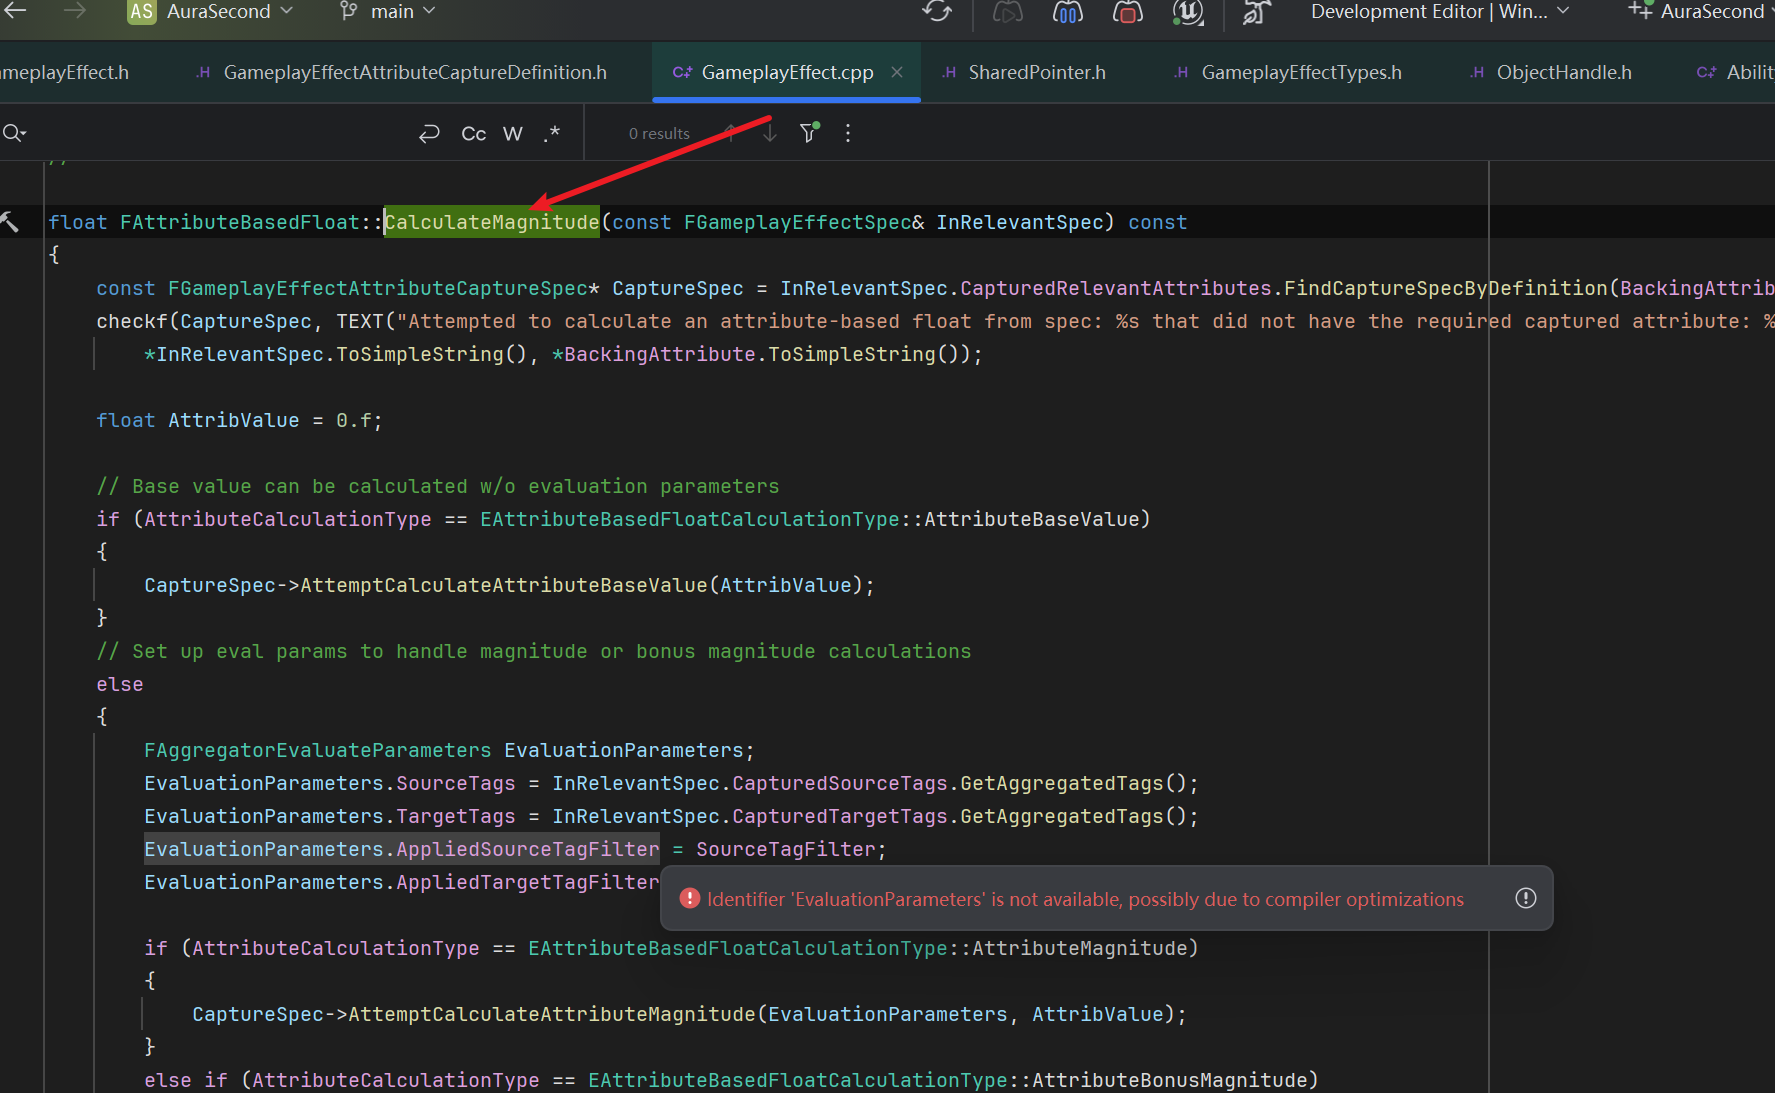This screenshot has width=1775, height=1093.
Task: Click the build umbrella icon
Action: point(1256,12)
